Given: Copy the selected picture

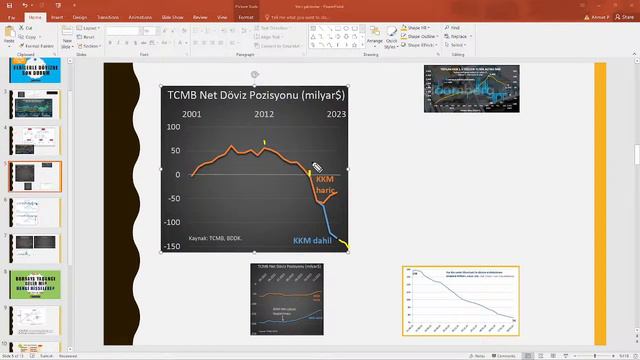Looking at the screenshot, I should pos(28,37).
